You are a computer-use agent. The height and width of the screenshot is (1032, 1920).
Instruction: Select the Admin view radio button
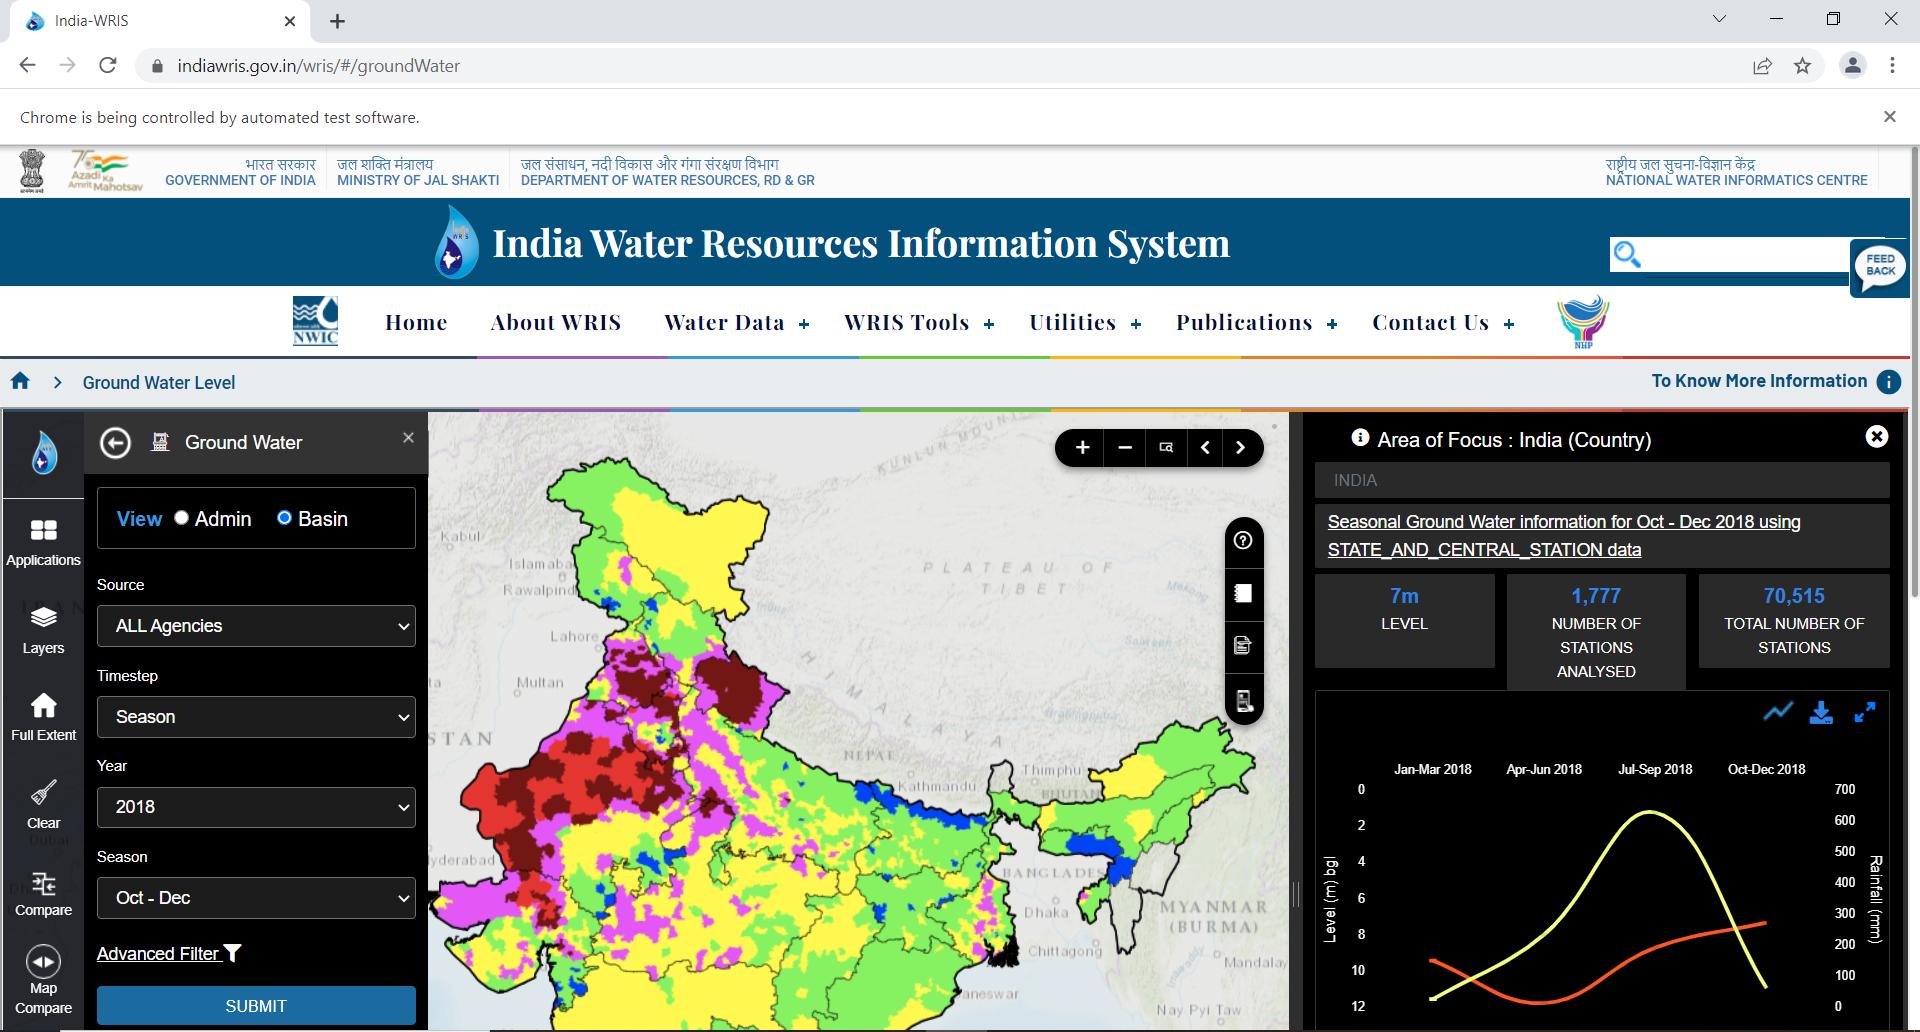pyautogui.click(x=181, y=518)
